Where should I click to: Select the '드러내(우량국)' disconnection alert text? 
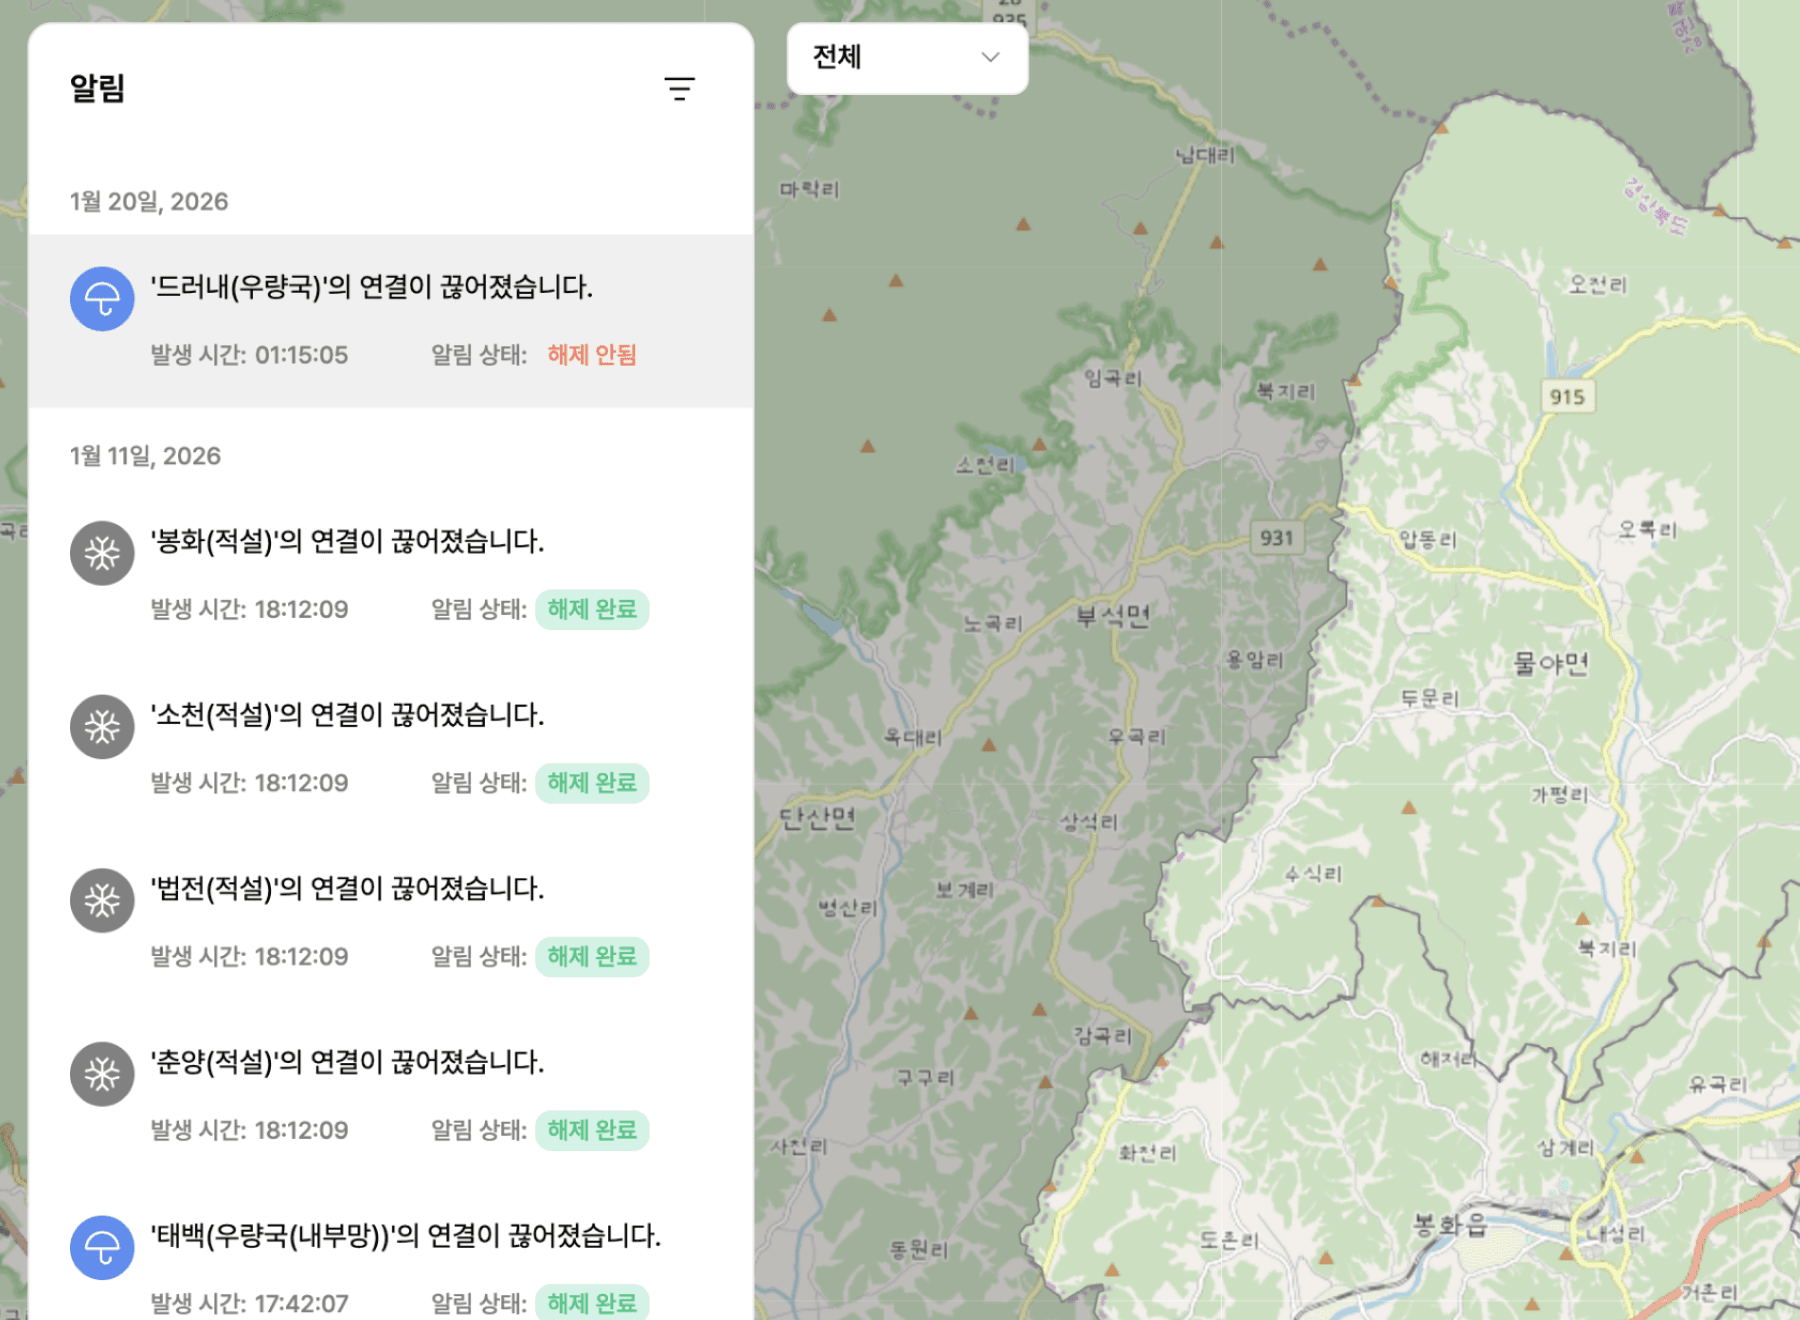(x=371, y=287)
